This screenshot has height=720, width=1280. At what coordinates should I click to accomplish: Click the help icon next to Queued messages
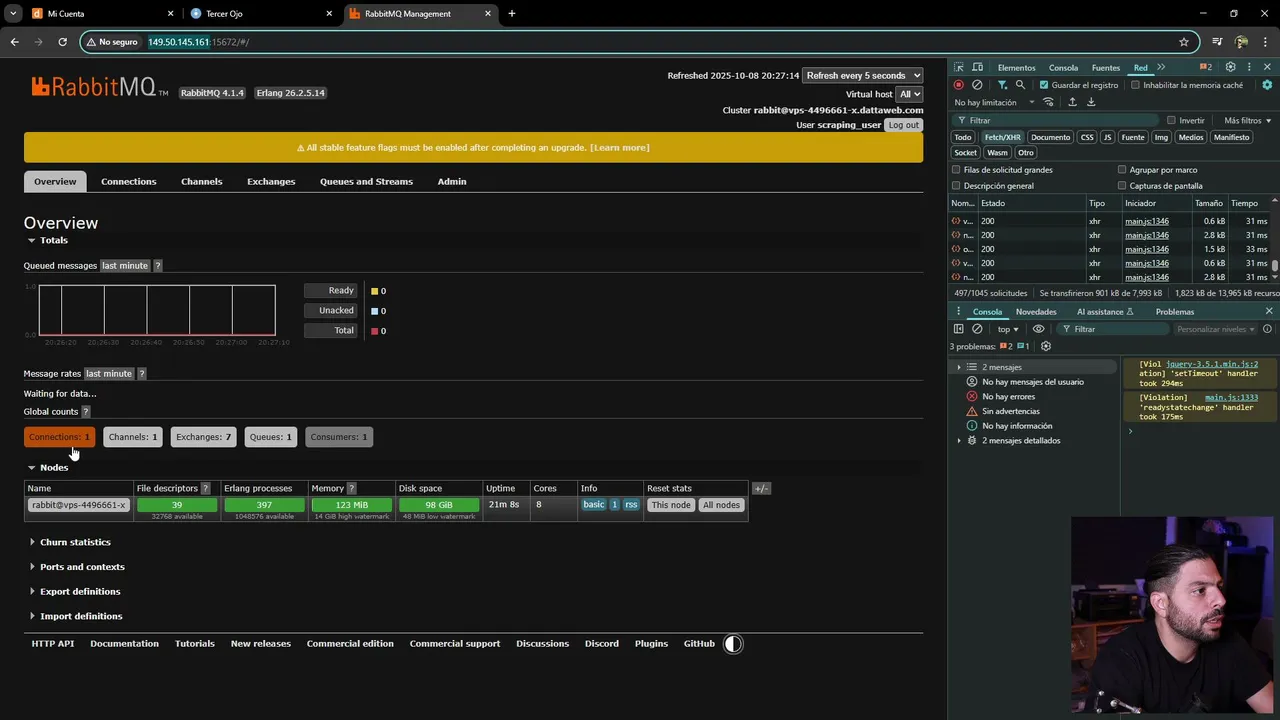pyautogui.click(x=157, y=266)
